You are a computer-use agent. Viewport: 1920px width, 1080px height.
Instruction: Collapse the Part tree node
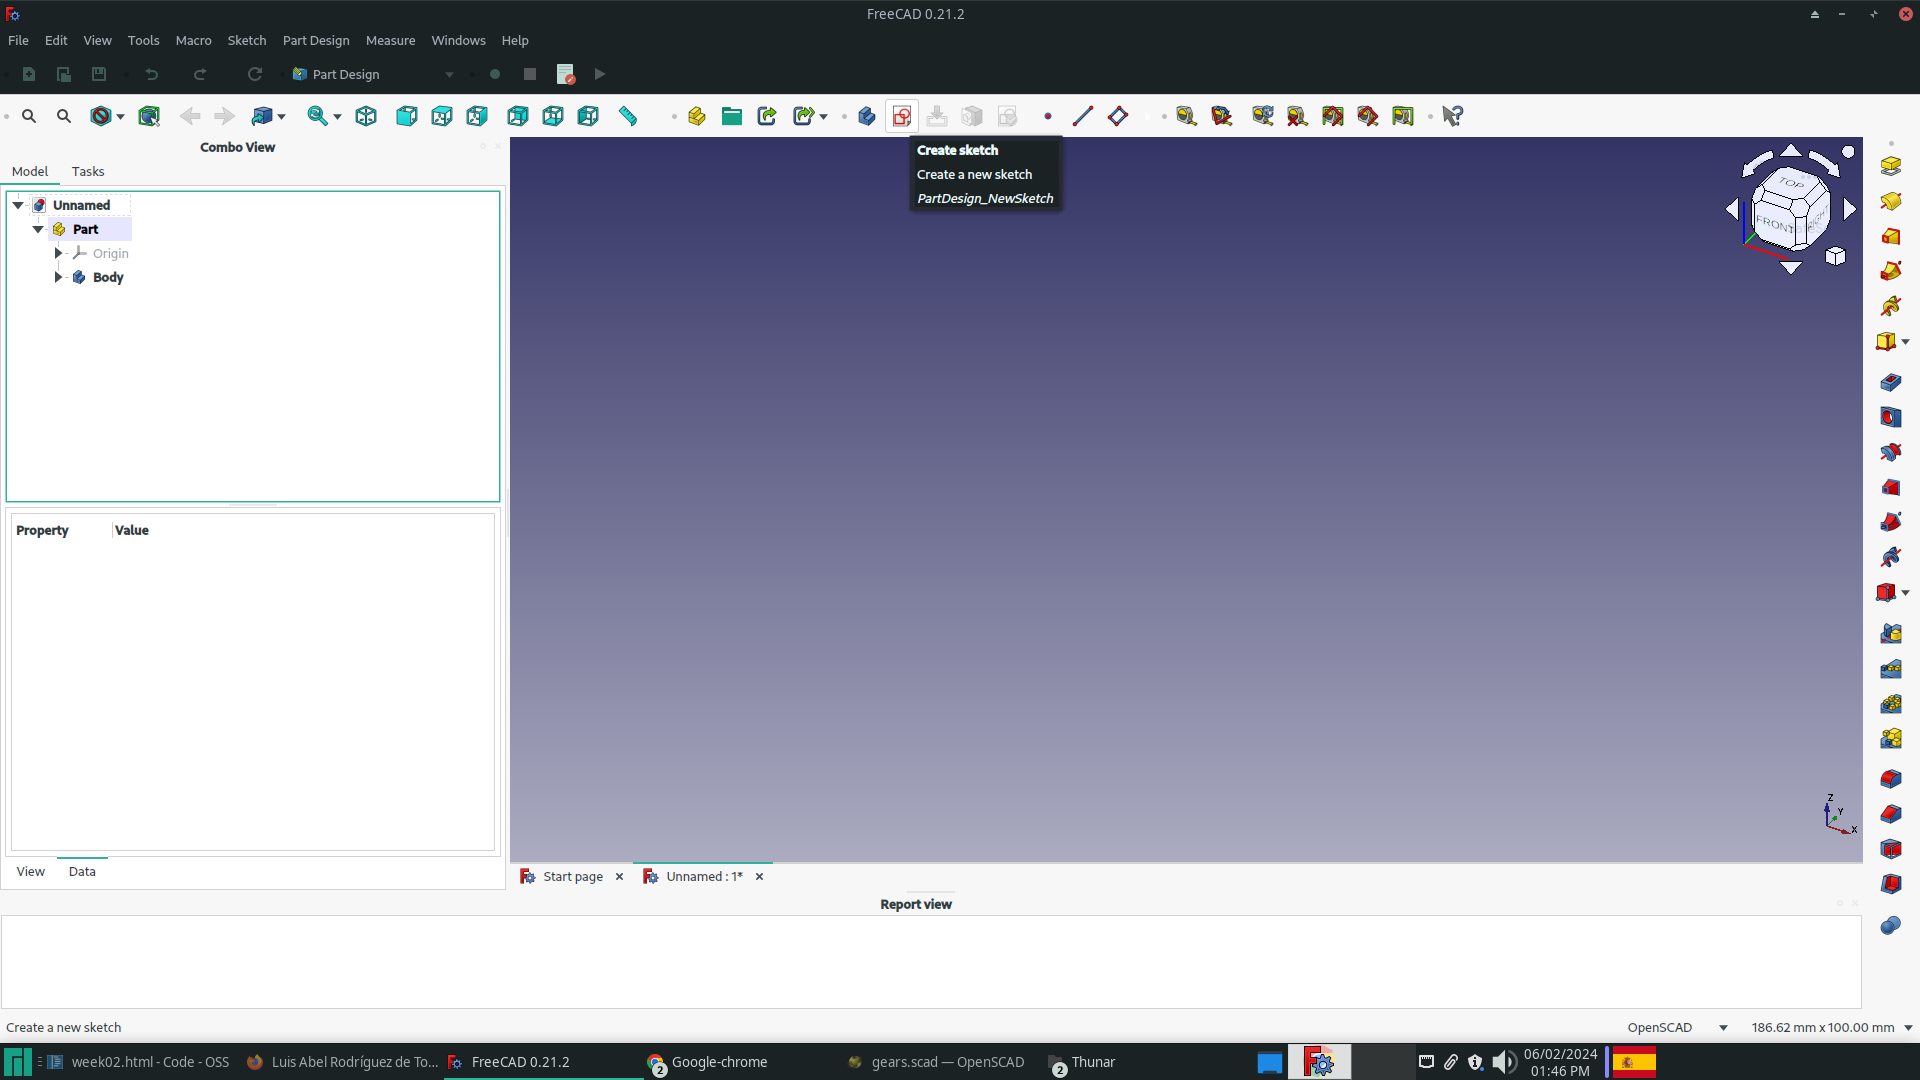[38, 229]
